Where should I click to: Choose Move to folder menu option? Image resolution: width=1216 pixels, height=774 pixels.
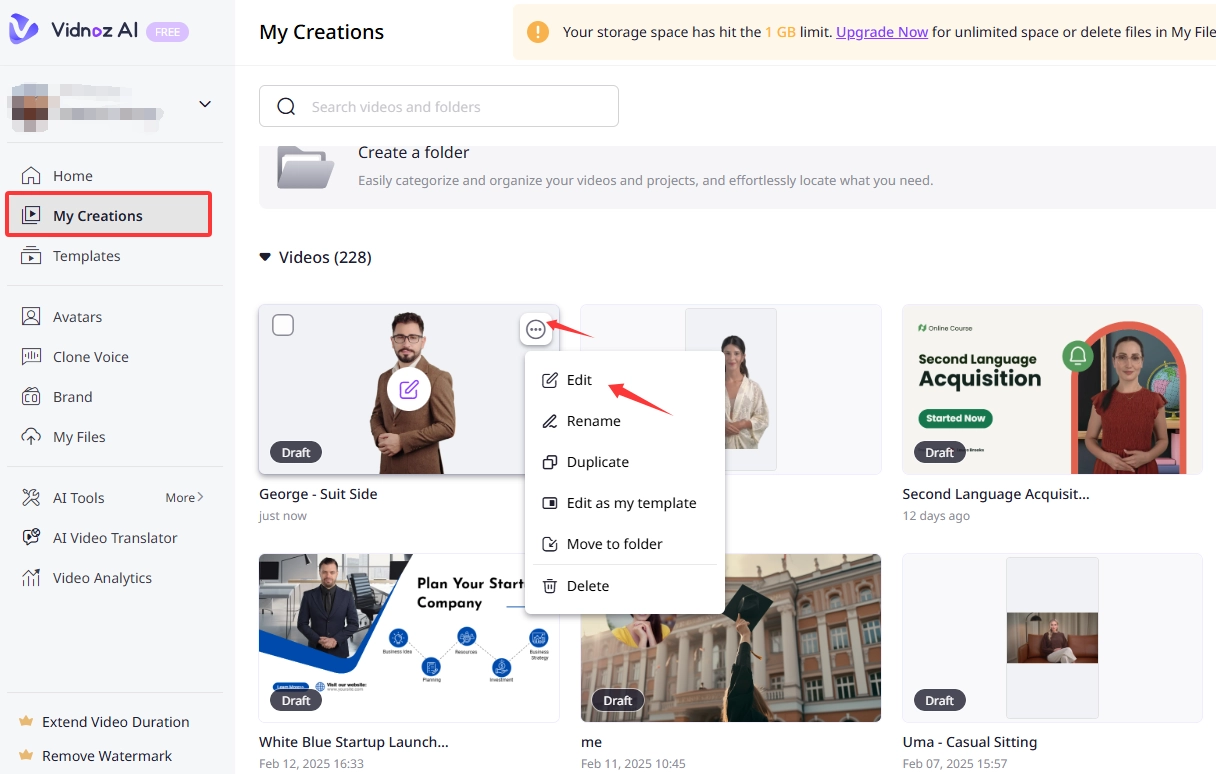coord(614,544)
